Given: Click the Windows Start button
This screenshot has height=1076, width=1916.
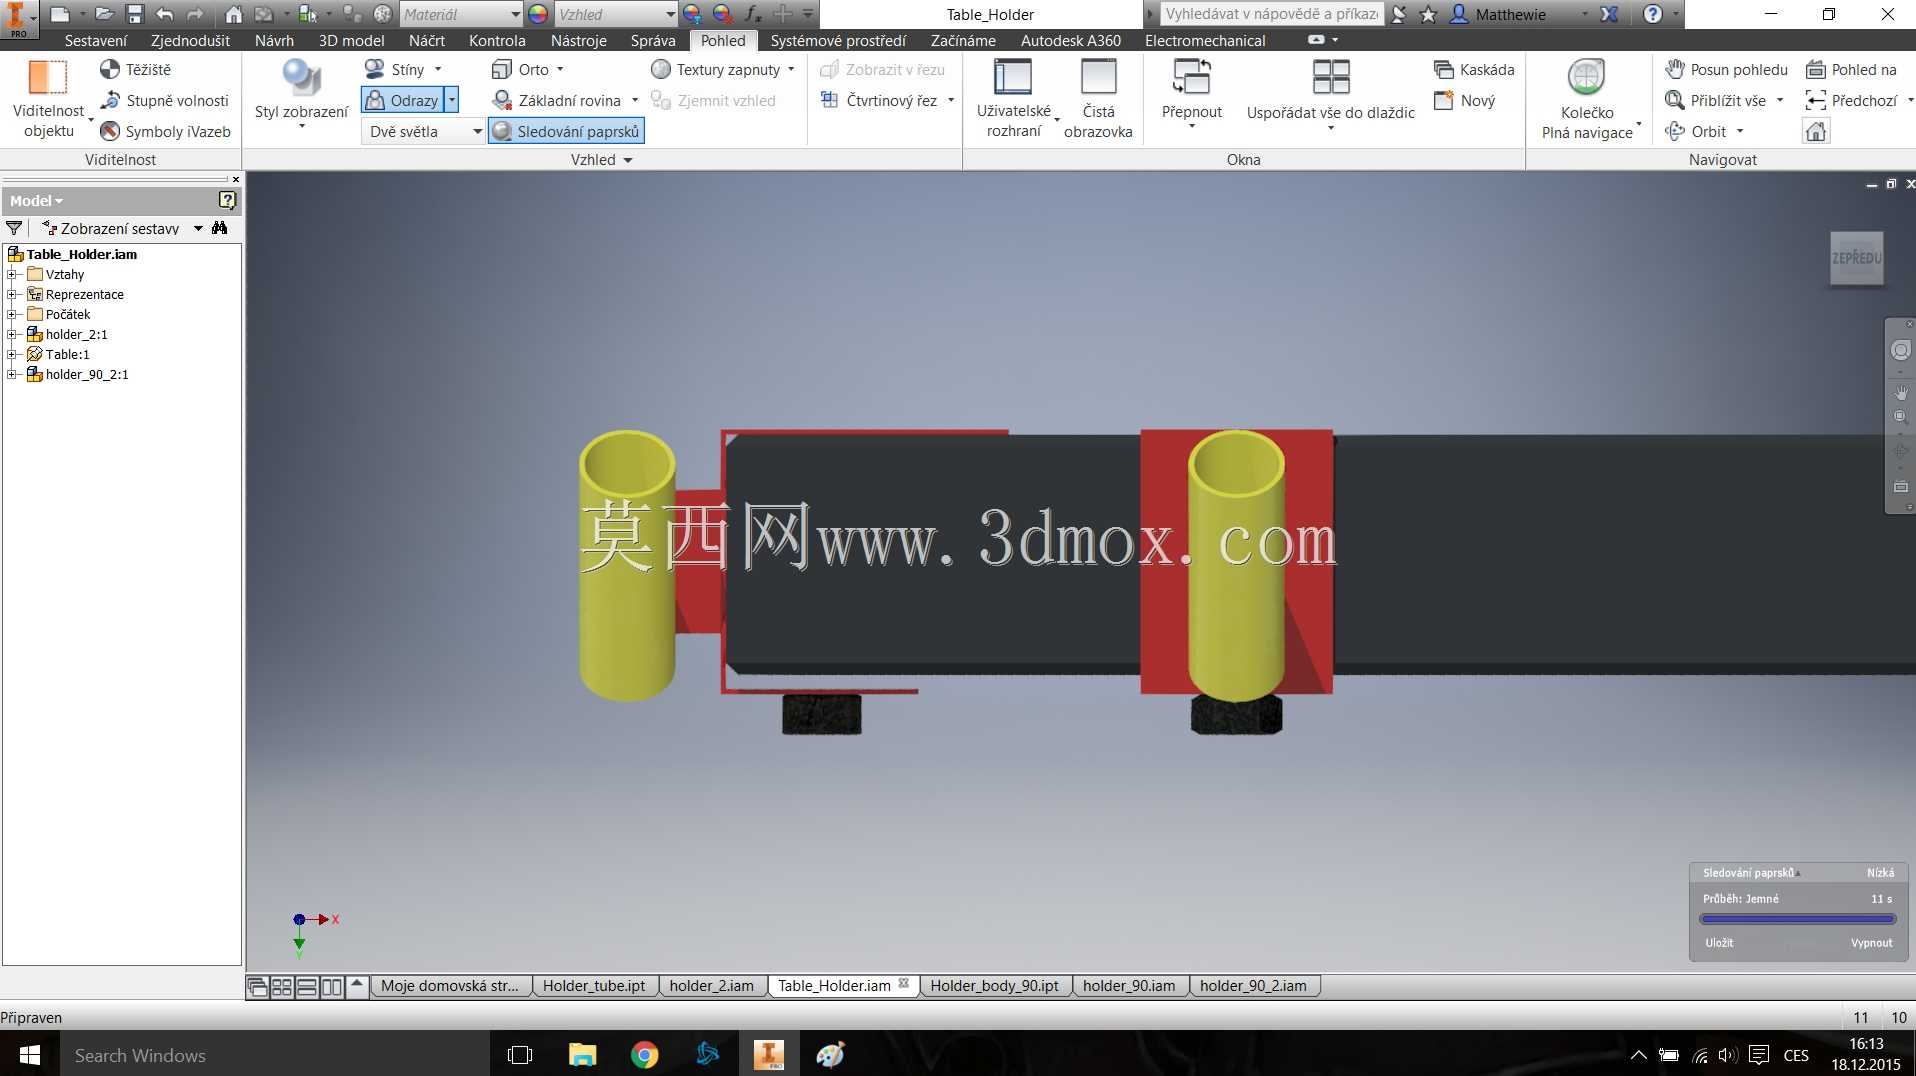Looking at the screenshot, I should (30, 1054).
